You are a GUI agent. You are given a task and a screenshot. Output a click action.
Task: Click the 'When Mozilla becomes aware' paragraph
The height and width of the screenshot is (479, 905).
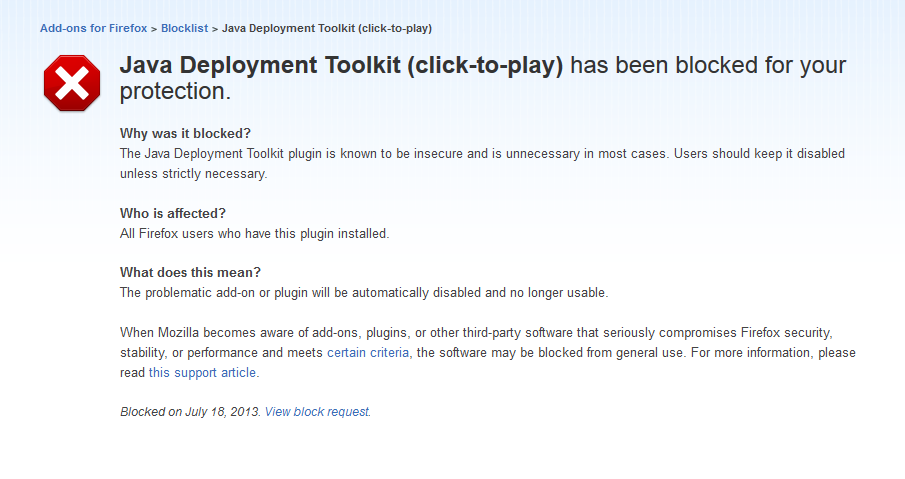coord(488,353)
